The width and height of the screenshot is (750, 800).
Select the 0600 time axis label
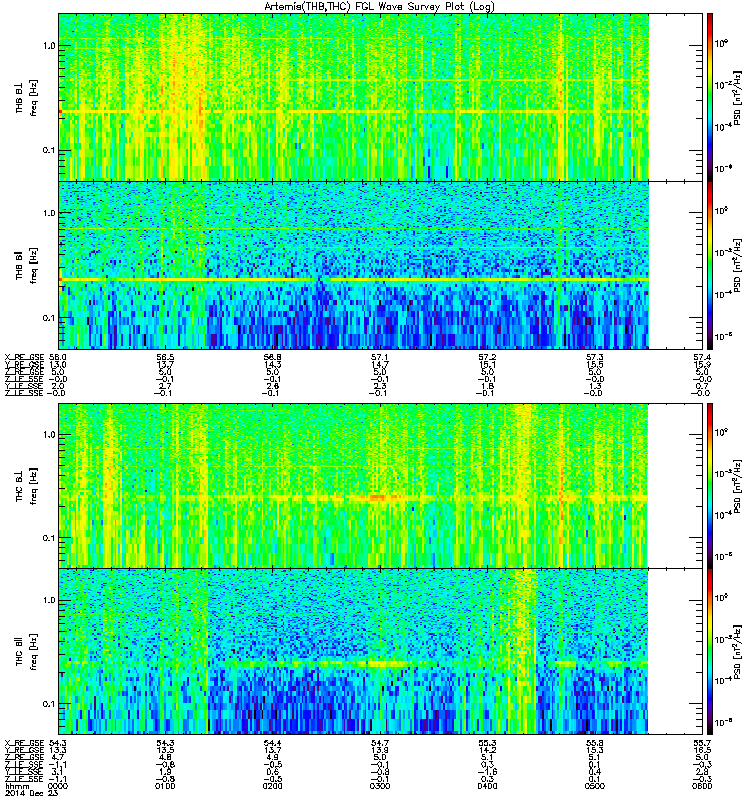pyautogui.click(x=702, y=786)
